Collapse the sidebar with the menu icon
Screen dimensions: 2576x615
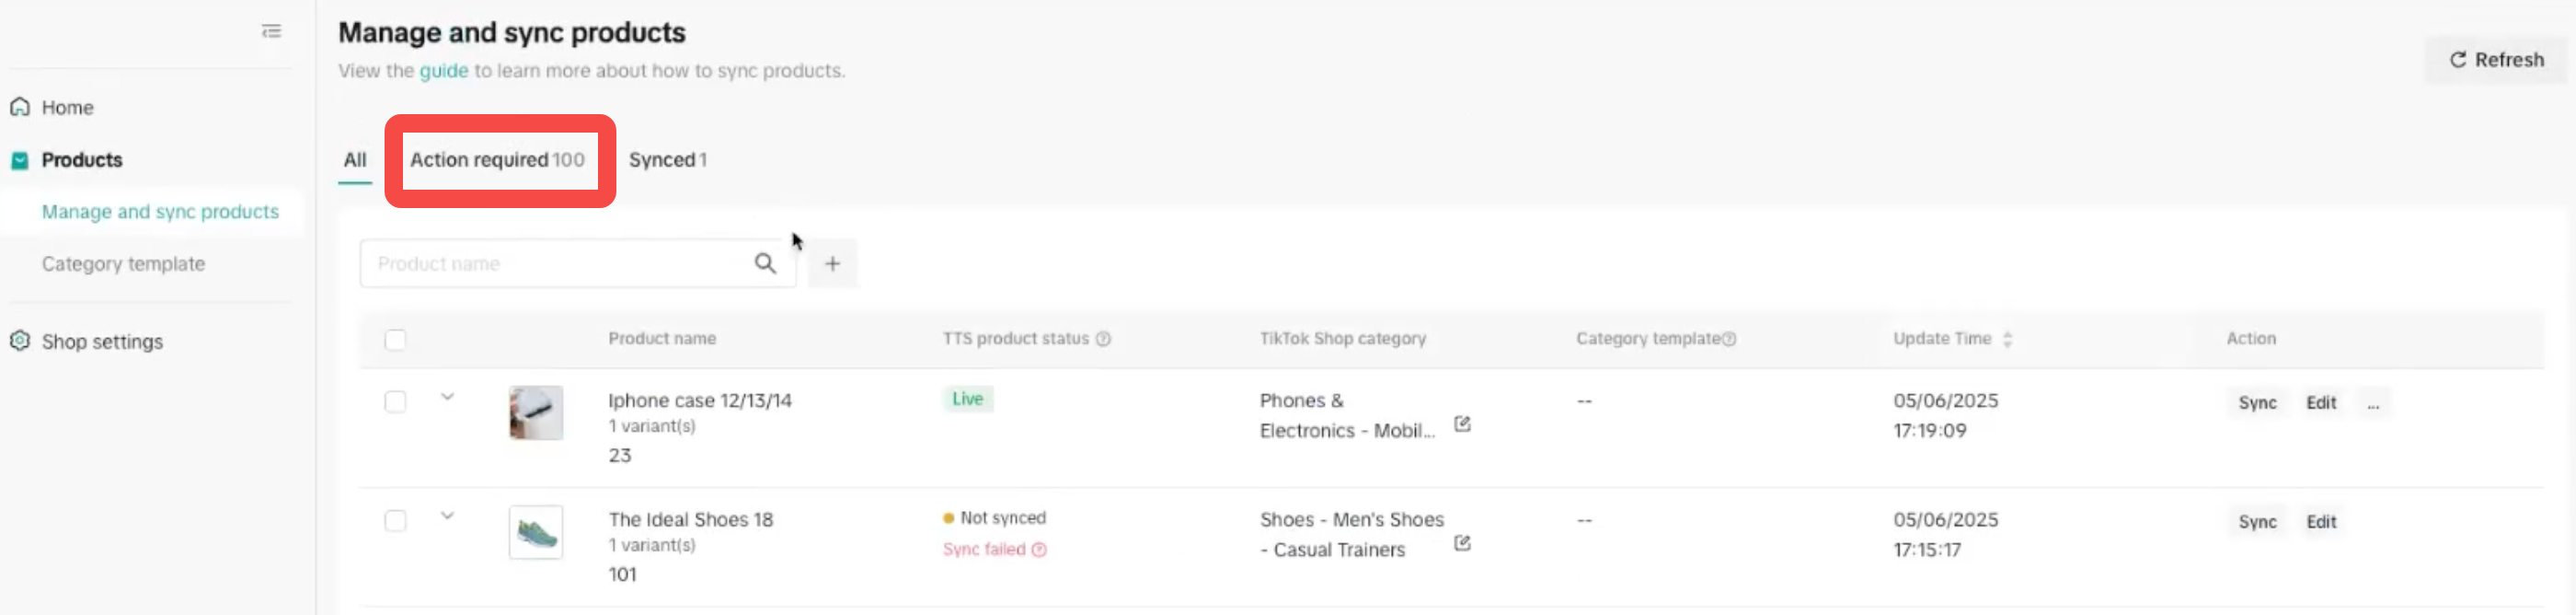click(x=271, y=31)
